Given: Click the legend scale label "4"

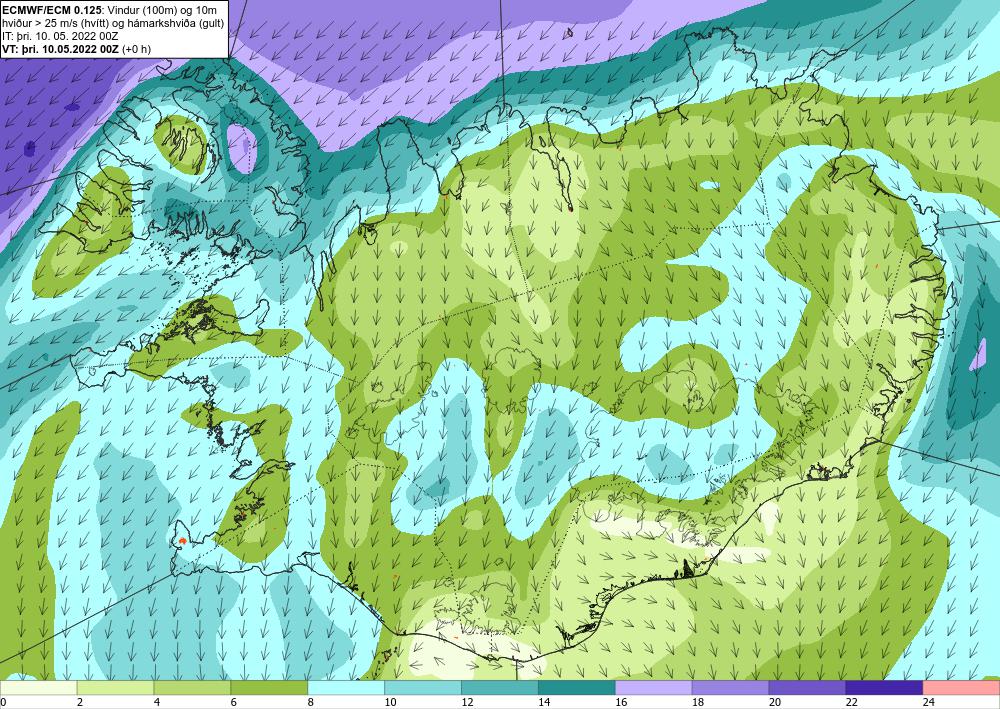Looking at the screenshot, I should pyautogui.click(x=157, y=702).
